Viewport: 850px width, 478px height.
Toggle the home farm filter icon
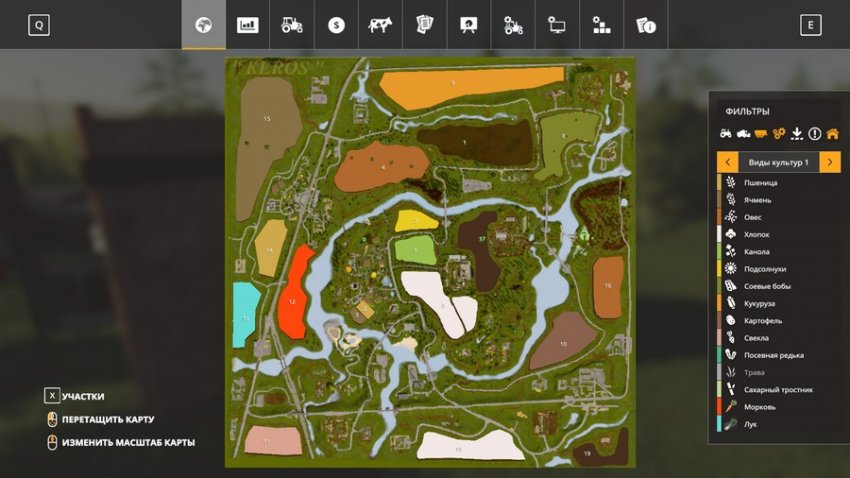pos(832,134)
